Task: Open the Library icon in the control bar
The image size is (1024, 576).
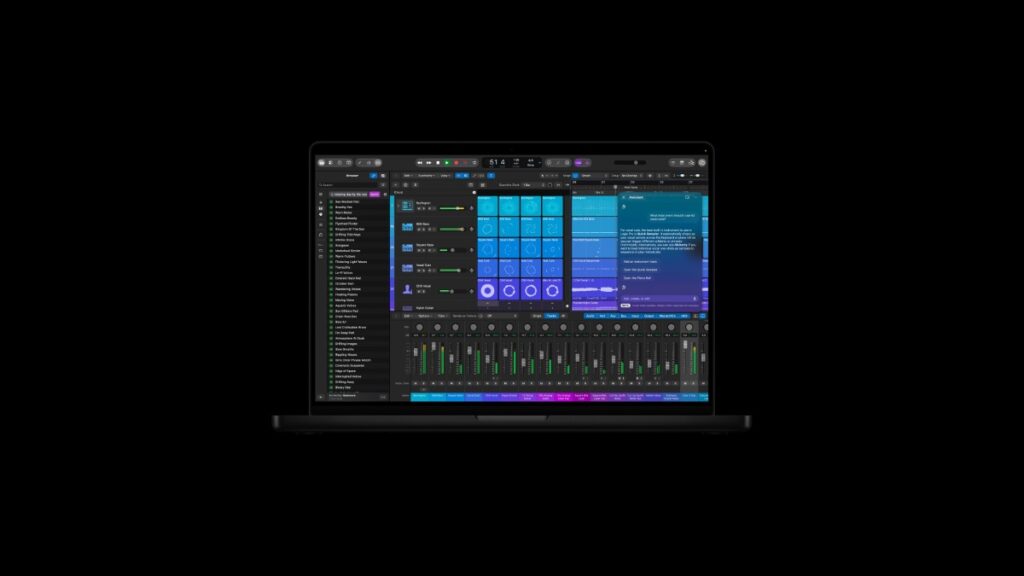Action: point(322,163)
